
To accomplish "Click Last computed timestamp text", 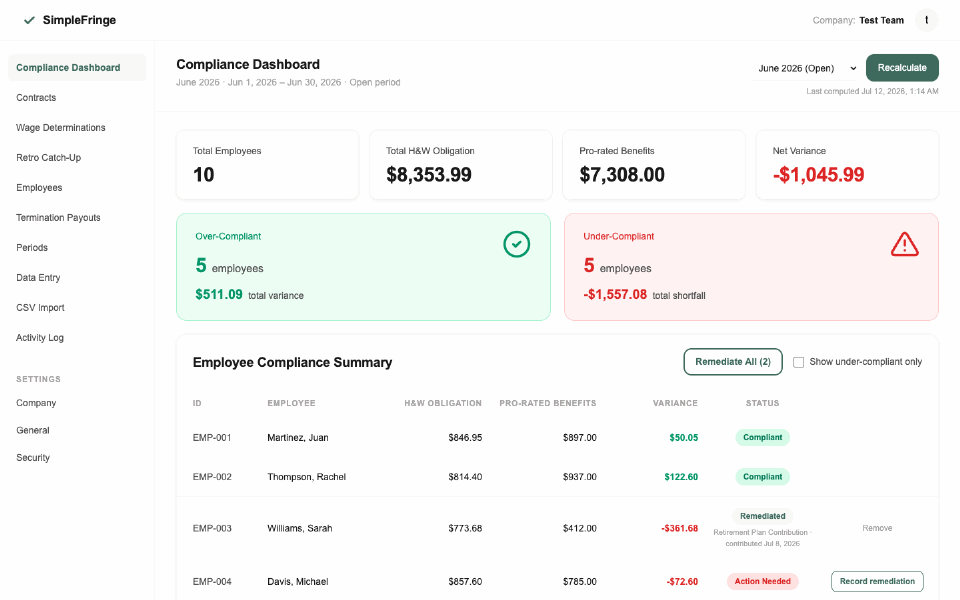I will point(872,91).
